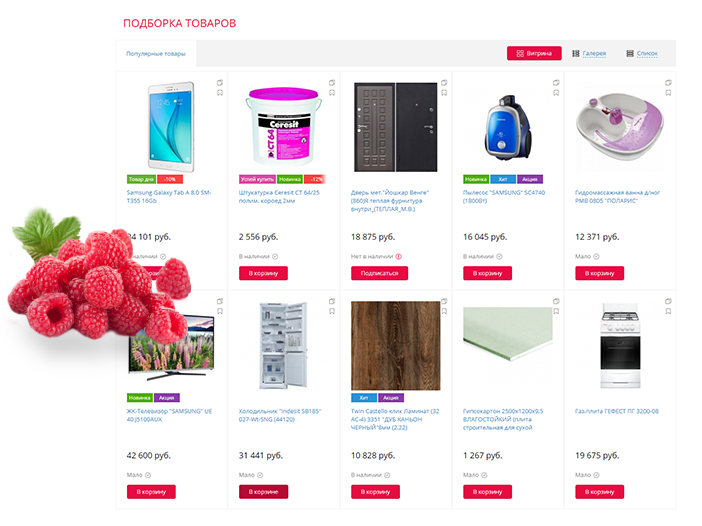
Task: Bookmark the Indesit refrigerator item
Action: click(332, 311)
